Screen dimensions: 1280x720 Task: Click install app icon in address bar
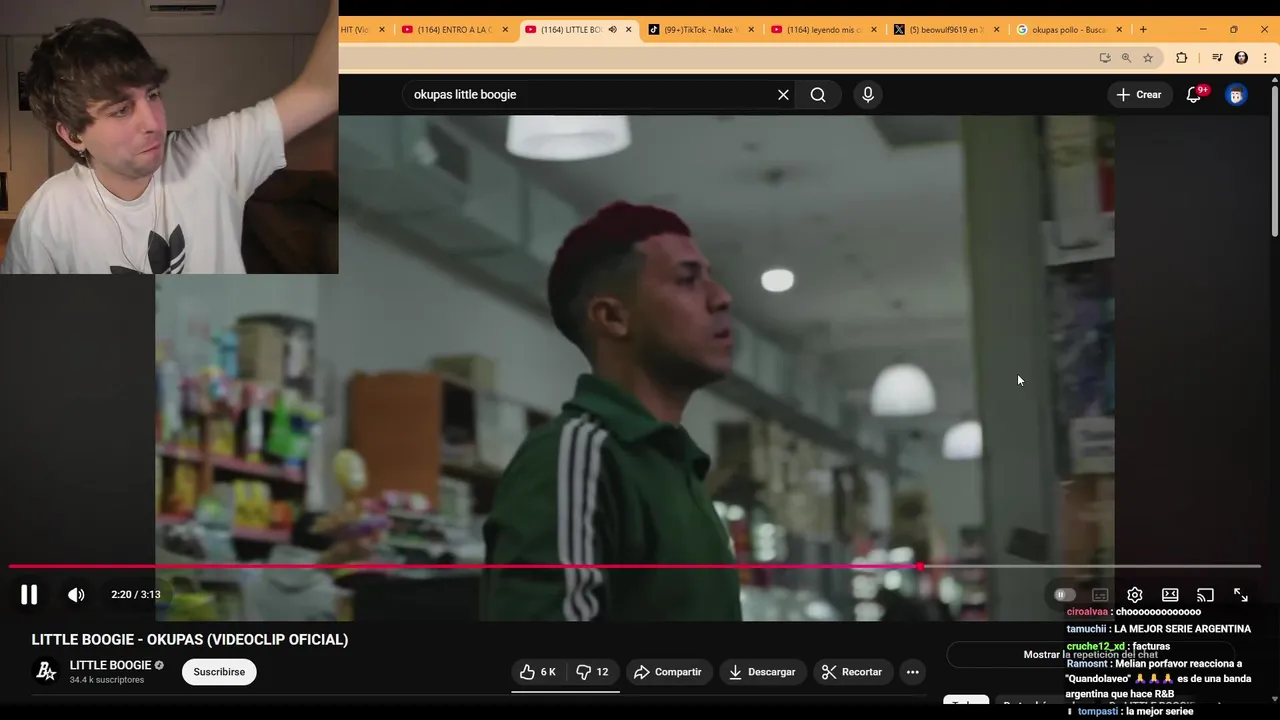point(1105,58)
